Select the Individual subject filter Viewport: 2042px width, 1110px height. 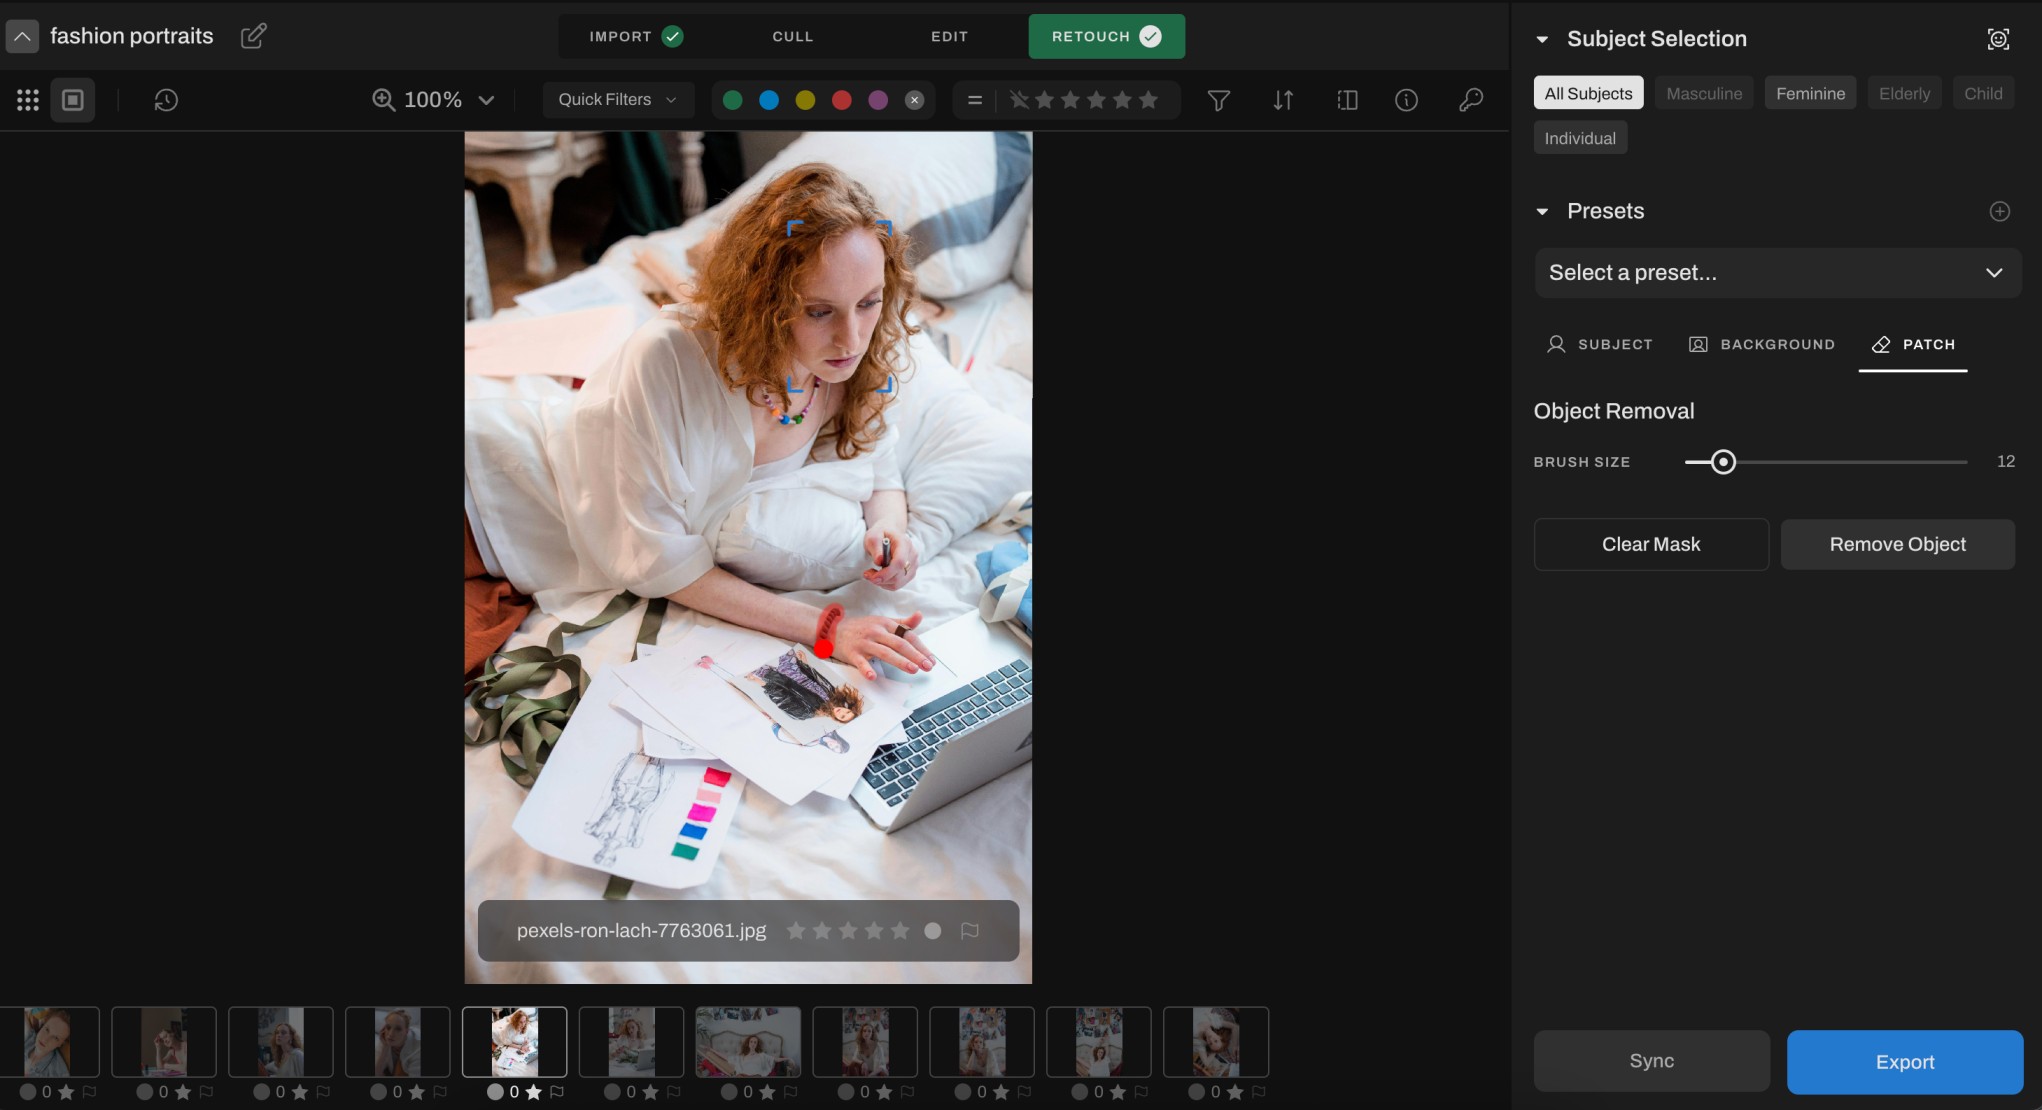1579,138
